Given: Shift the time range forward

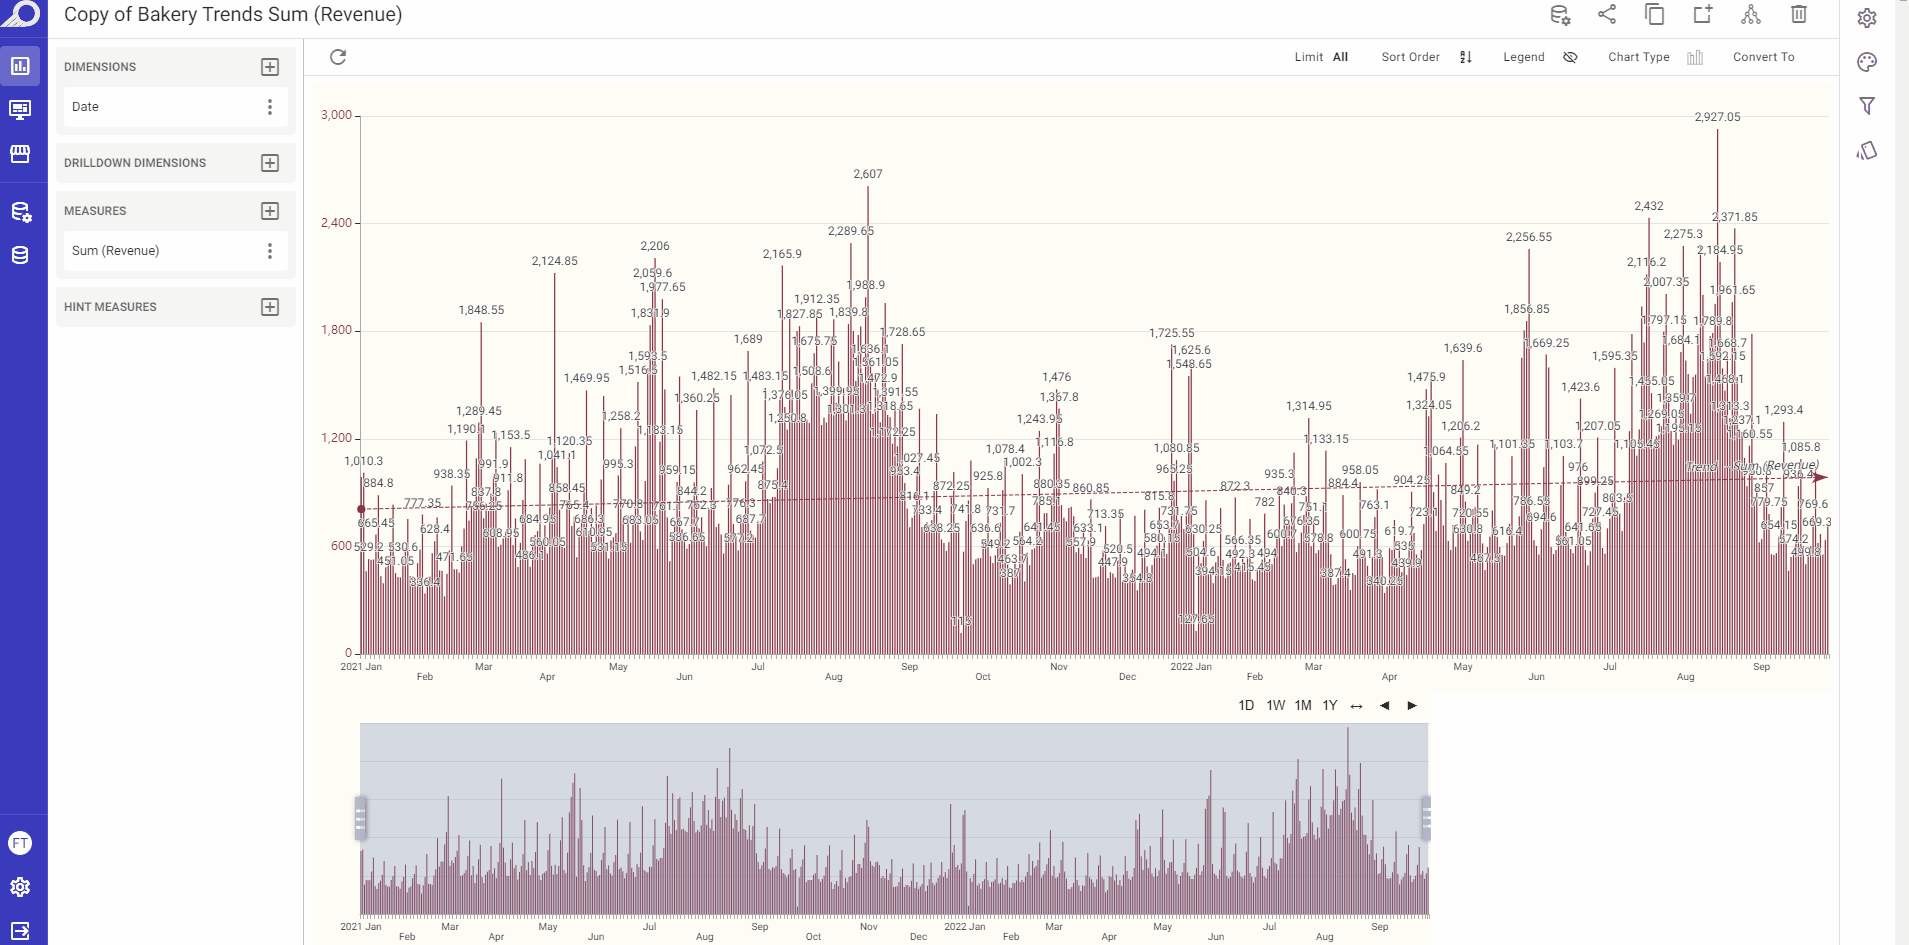Looking at the screenshot, I should coord(1412,706).
